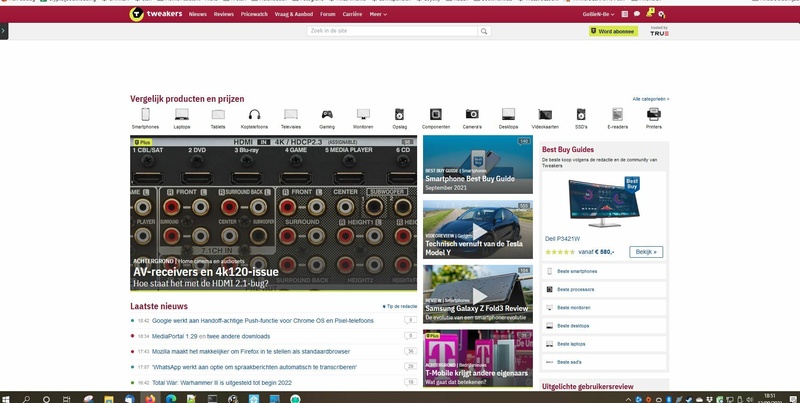Open the Reviews menu item

coord(223,14)
